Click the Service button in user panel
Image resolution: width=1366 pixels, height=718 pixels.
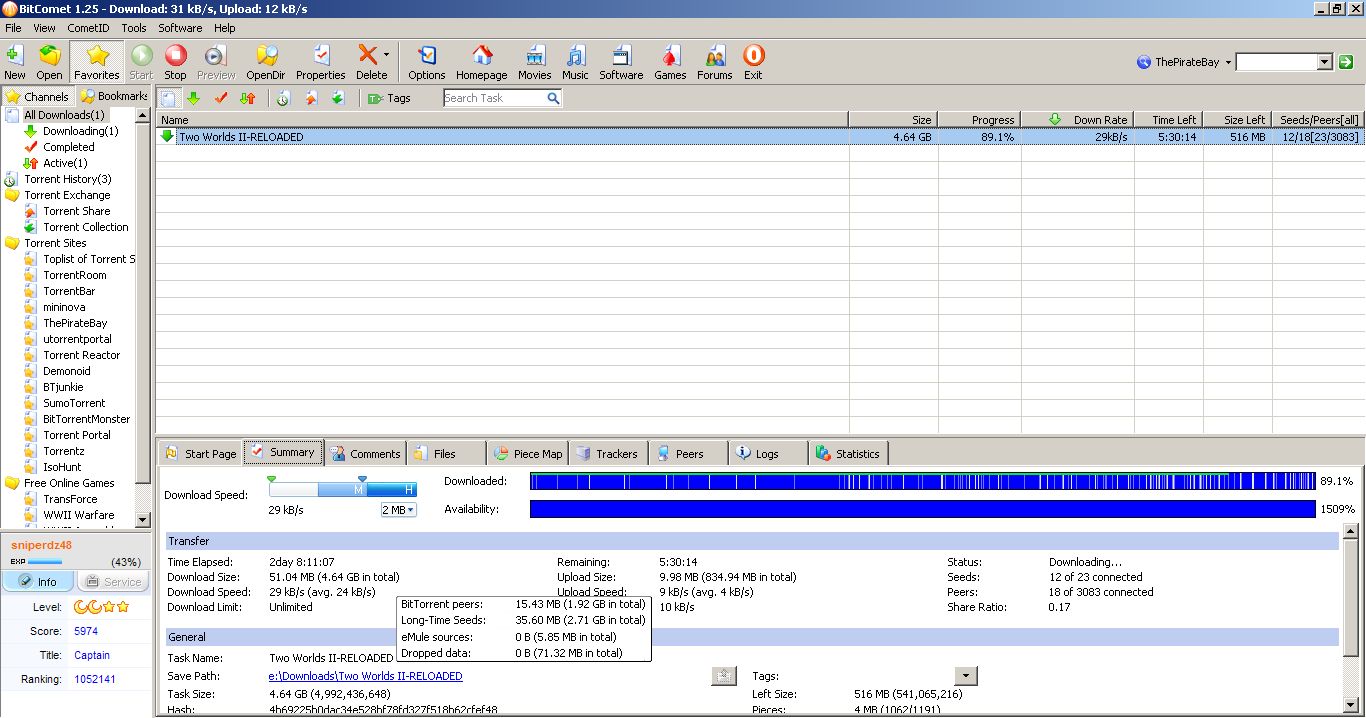(113, 581)
